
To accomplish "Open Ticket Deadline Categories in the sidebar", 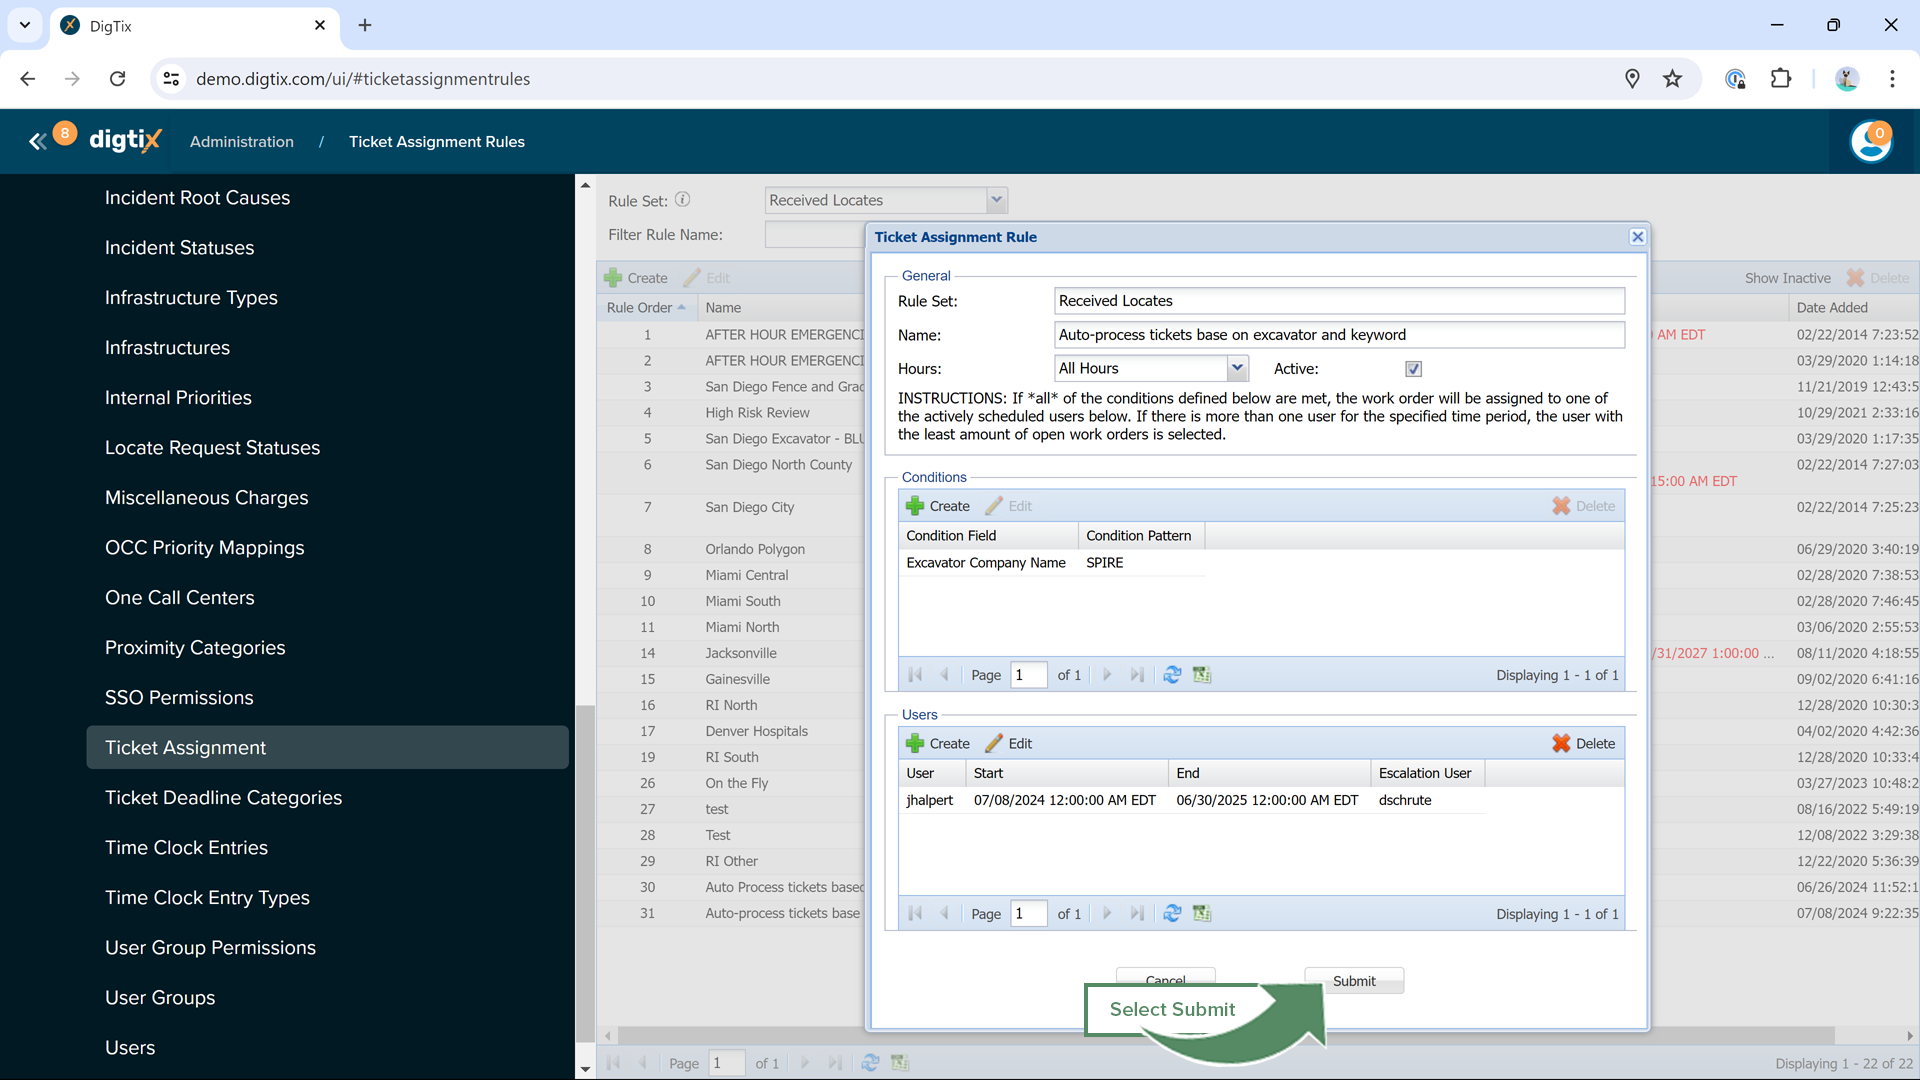I will pyautogui.click(x=223, y=797).
